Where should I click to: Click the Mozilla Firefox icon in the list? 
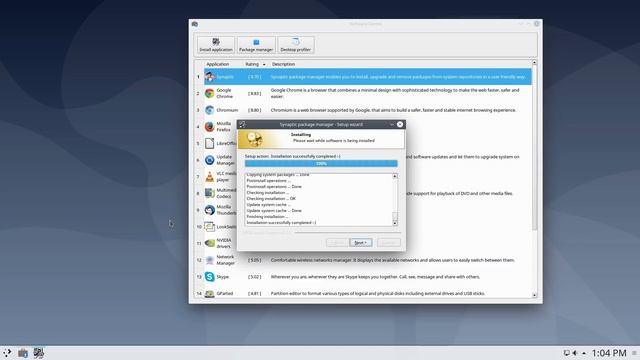click(x=210, y=127)
